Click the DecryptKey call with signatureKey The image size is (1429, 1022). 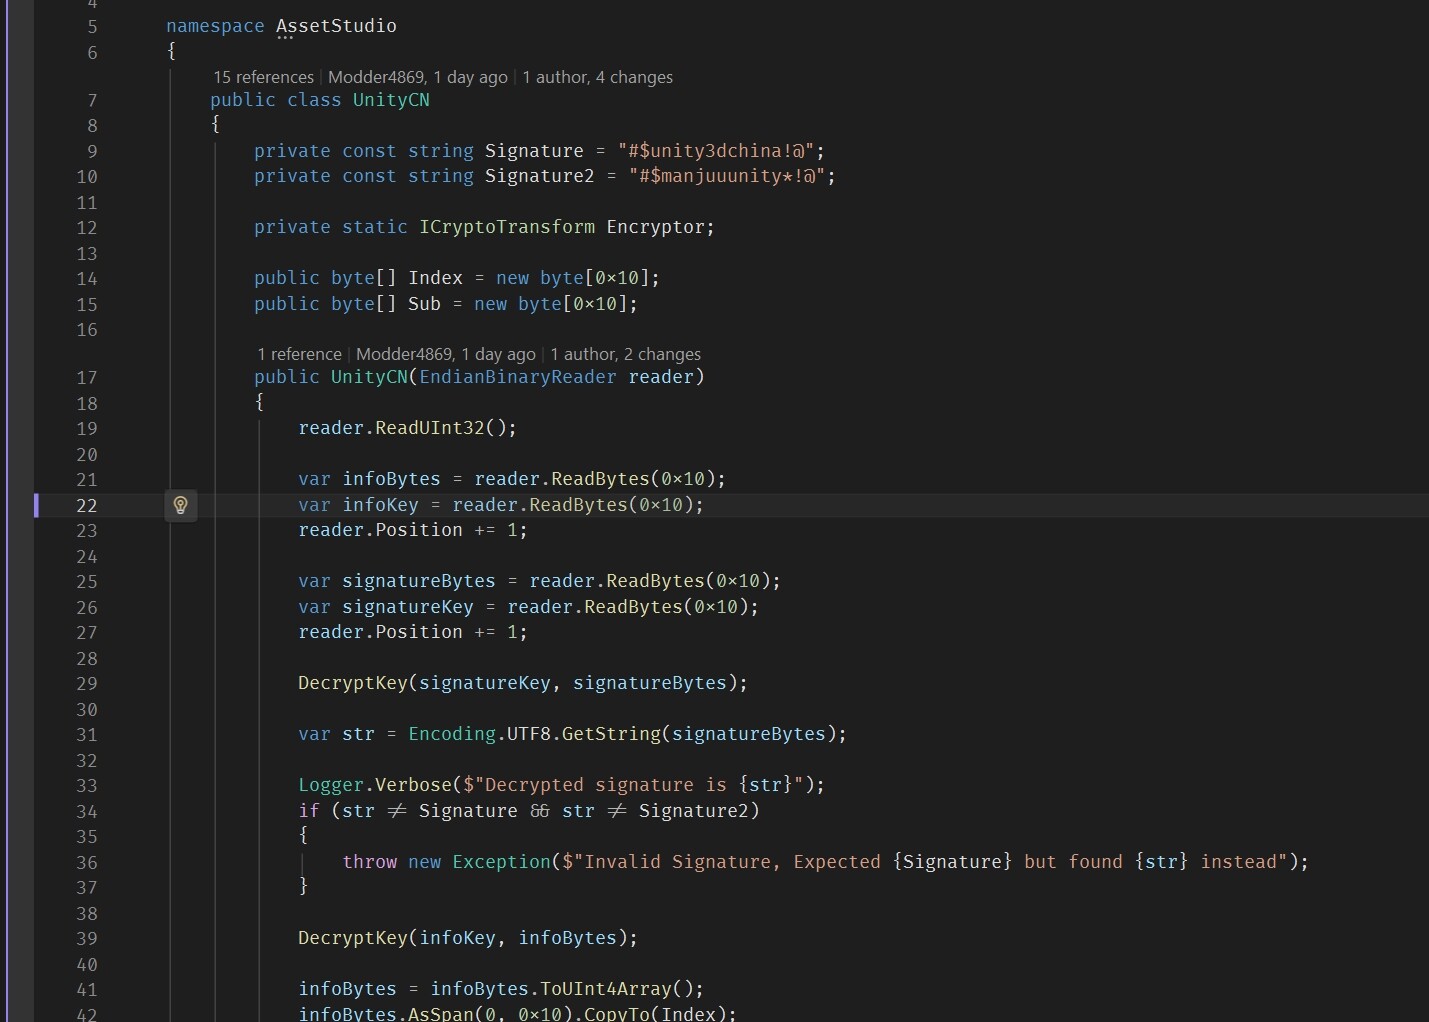pyautogui.click(x=352, y=683)
